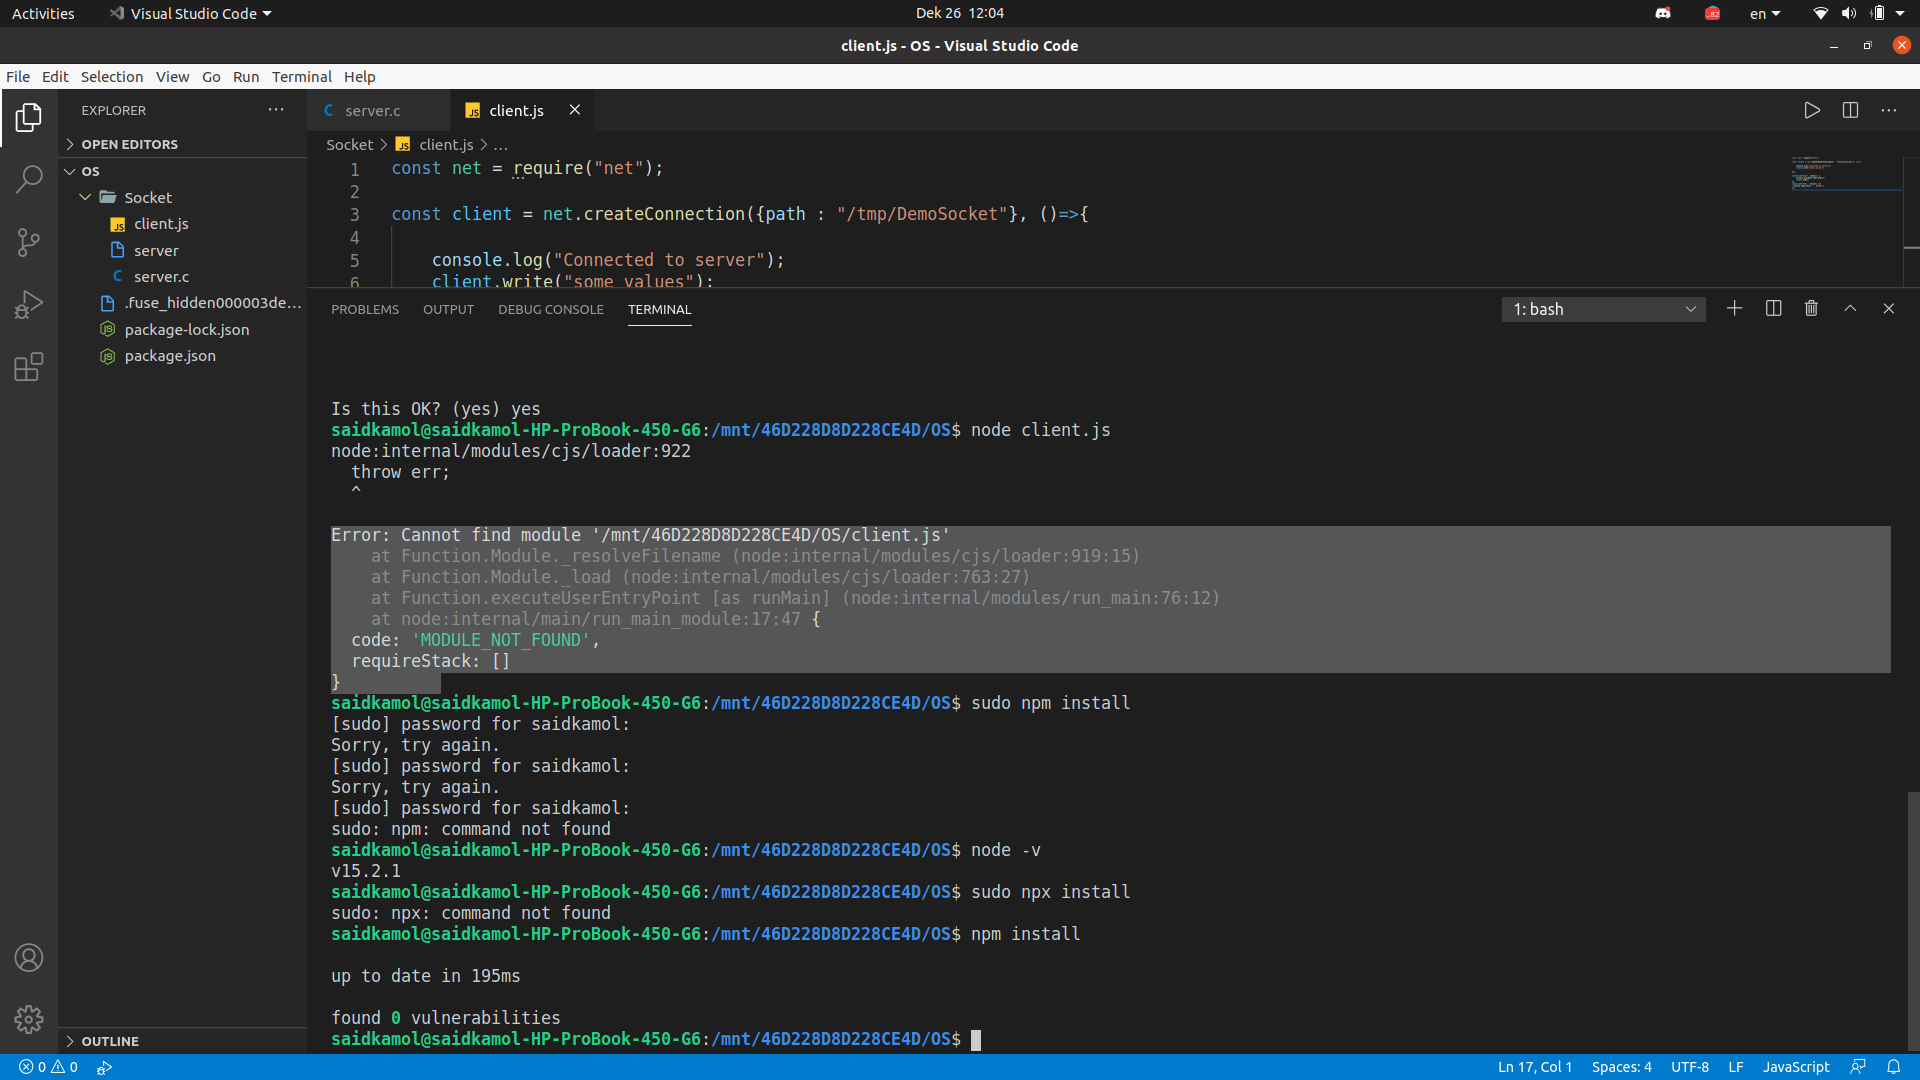Open the Run menu

coord(246,77)
